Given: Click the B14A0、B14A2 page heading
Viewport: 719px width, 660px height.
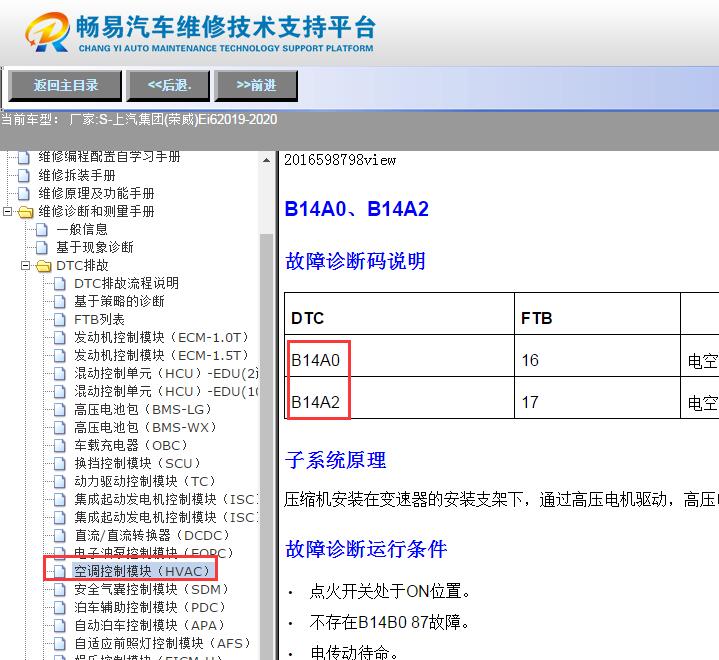Looking at the screenshot, I should point(357,209).
